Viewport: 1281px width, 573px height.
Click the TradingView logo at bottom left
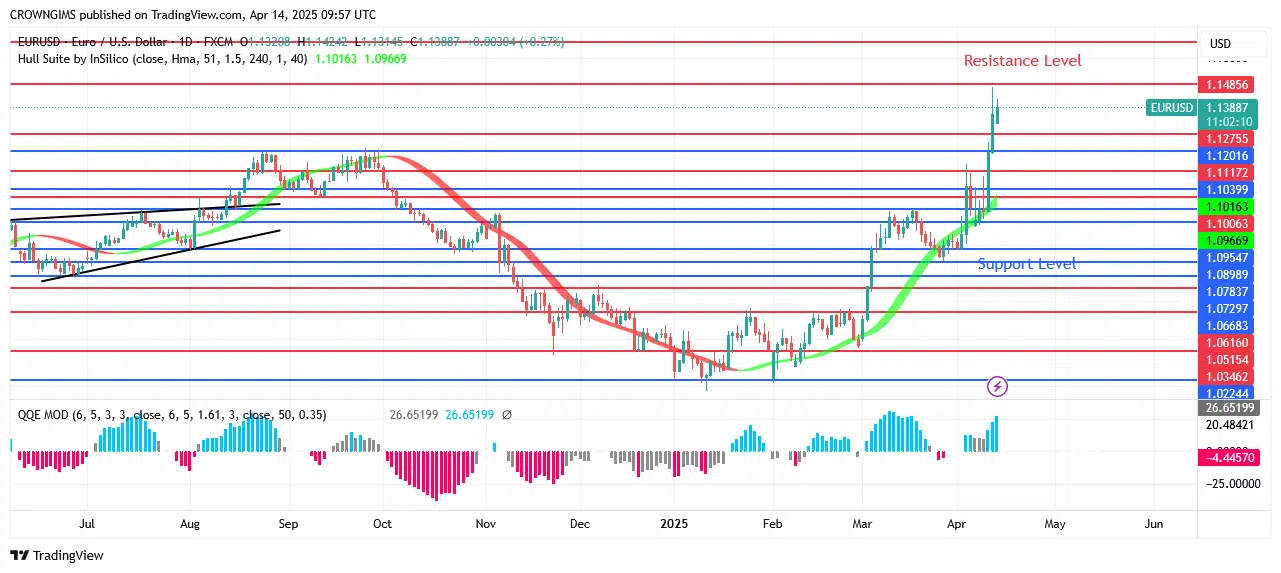point(57,555)
